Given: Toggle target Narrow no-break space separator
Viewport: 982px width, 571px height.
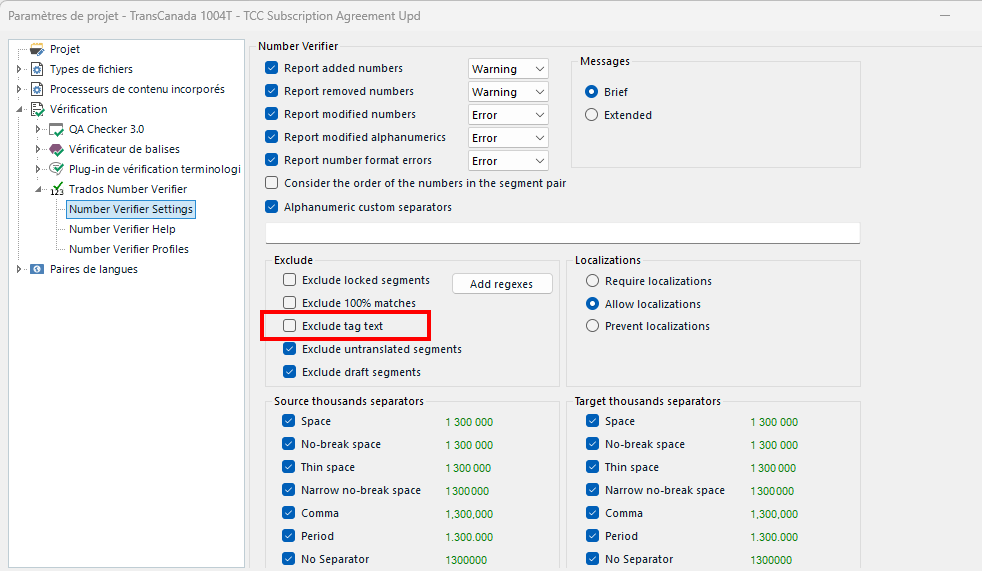Looking at the screenshot, I should point(592,490).
